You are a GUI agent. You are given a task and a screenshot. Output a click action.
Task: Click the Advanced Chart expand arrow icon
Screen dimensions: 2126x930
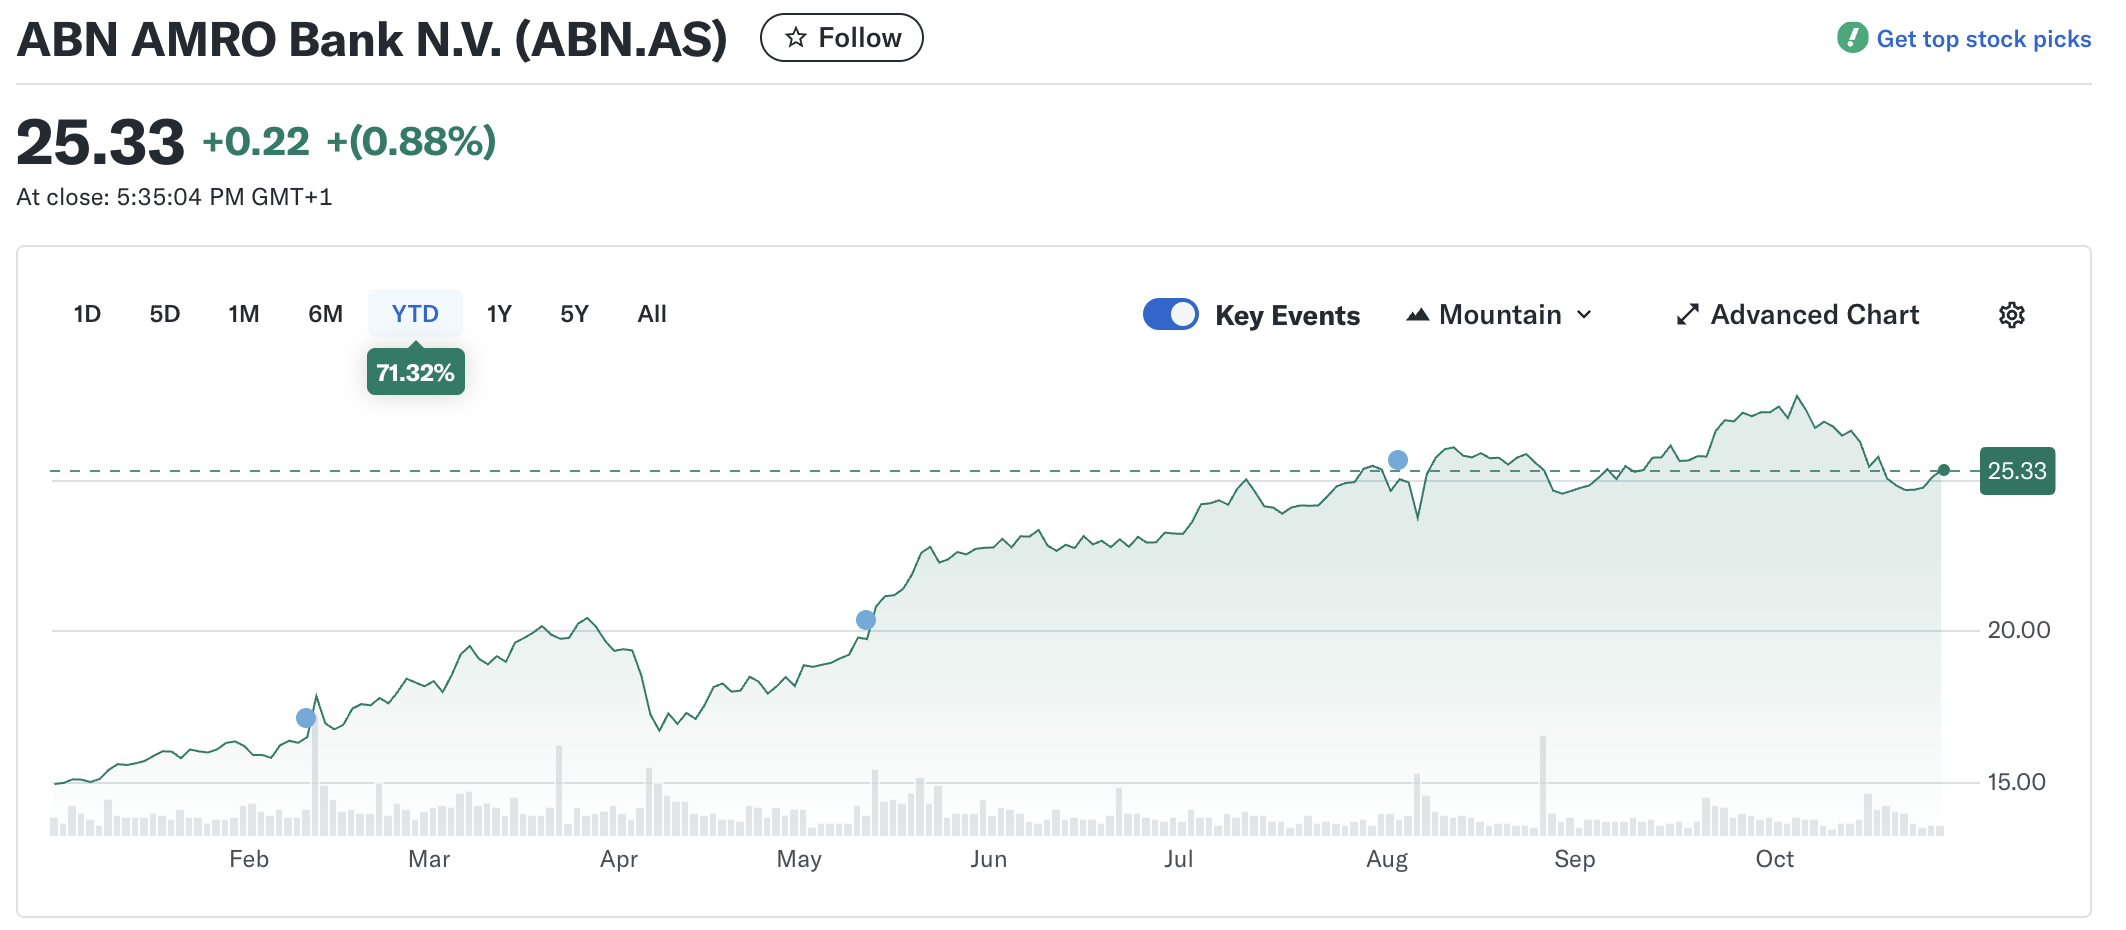[x=1687, y=315]
